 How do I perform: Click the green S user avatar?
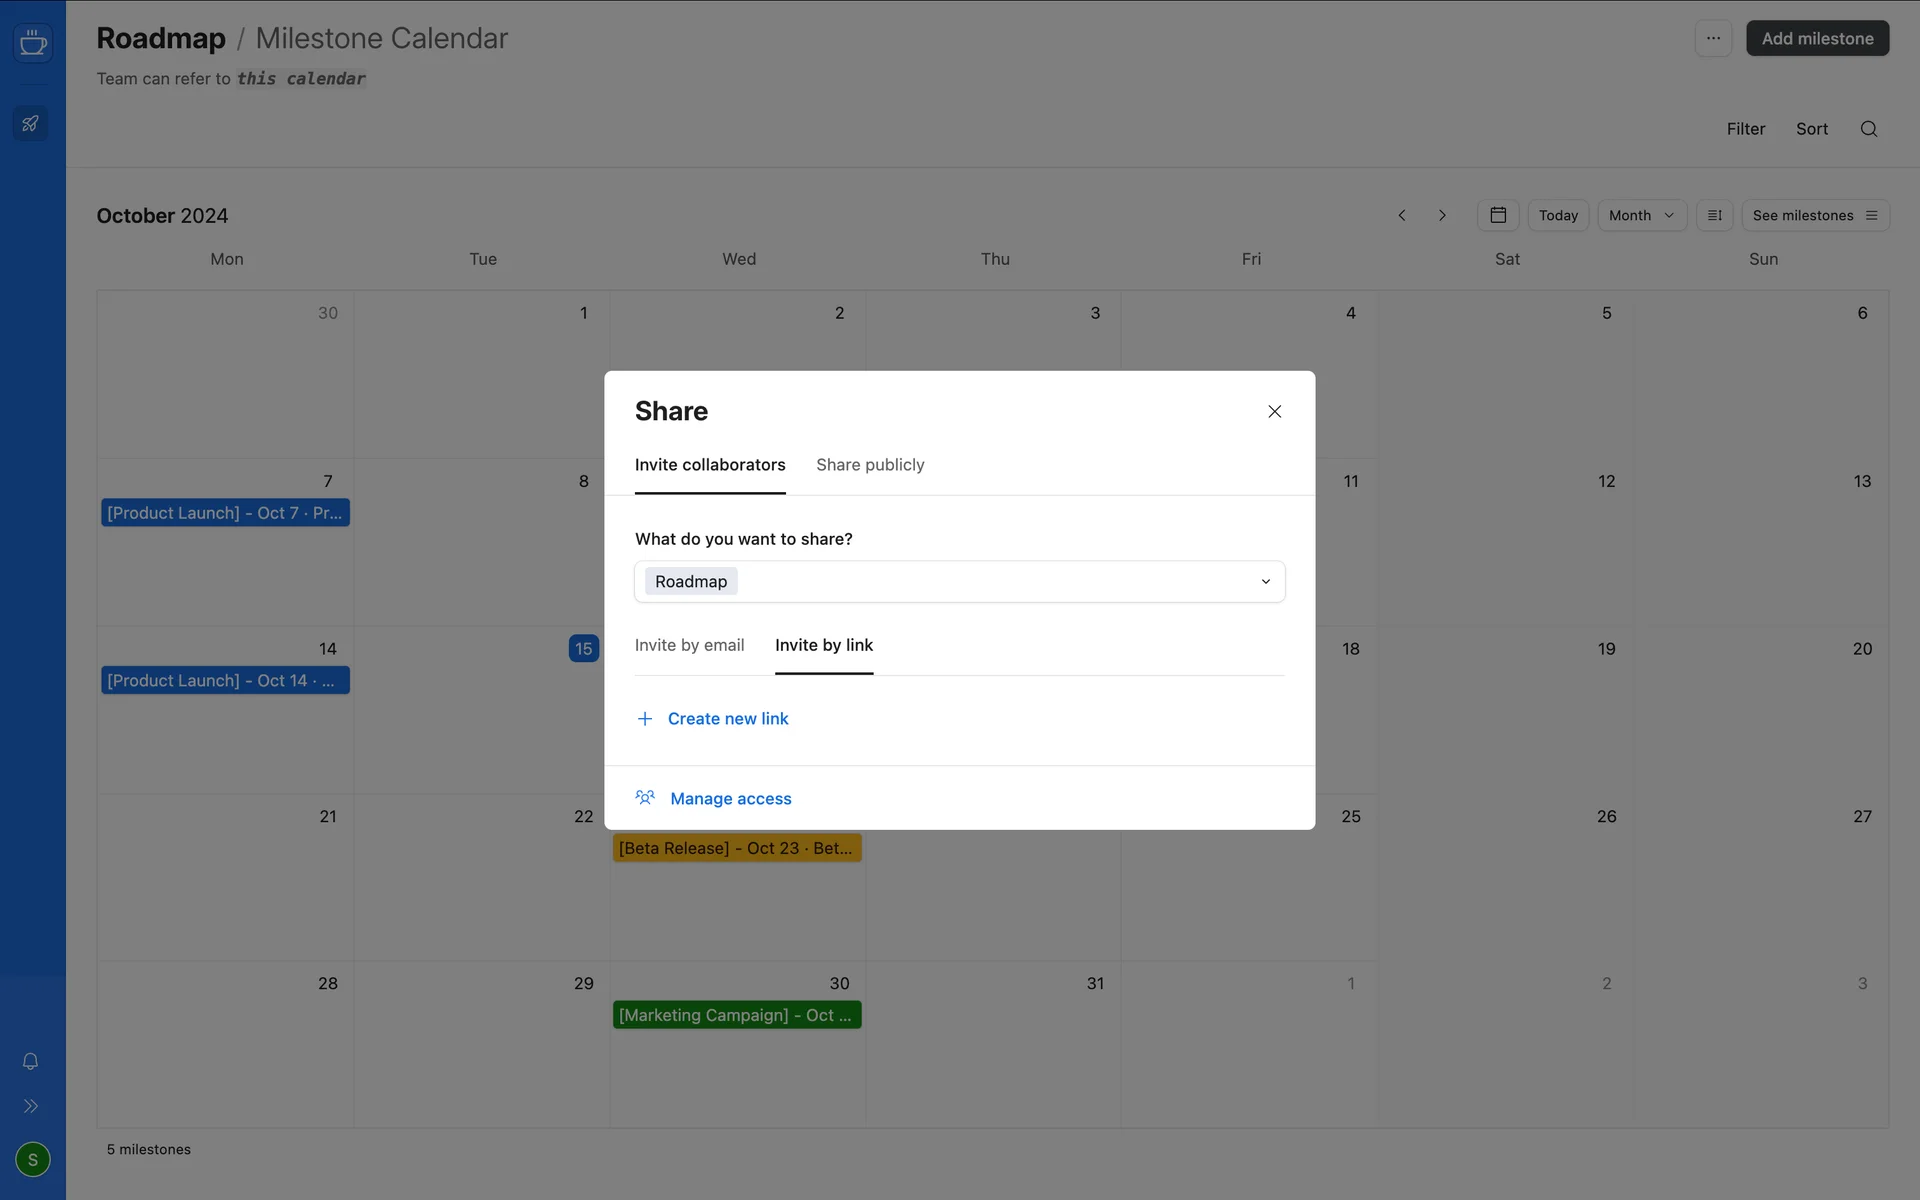[33, 1159]
